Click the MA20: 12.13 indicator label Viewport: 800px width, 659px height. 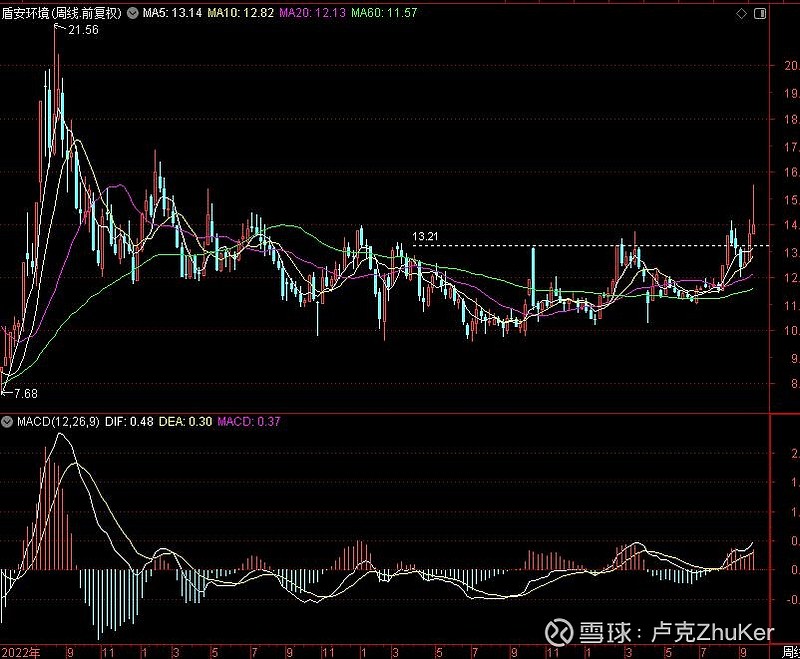pyautogui.click(x=312, y=13)
